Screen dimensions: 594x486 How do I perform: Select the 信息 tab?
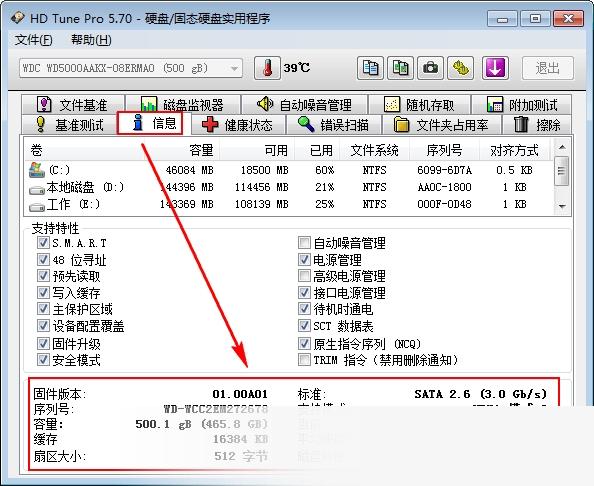coord(150,123)
